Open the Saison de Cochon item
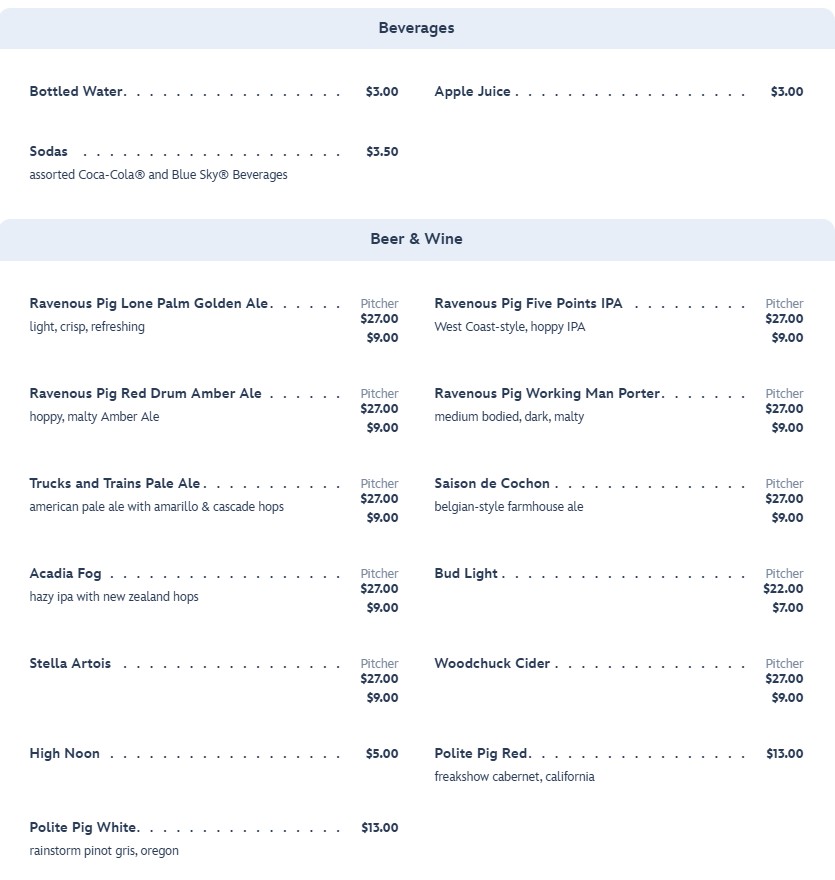 click(492, 484)
